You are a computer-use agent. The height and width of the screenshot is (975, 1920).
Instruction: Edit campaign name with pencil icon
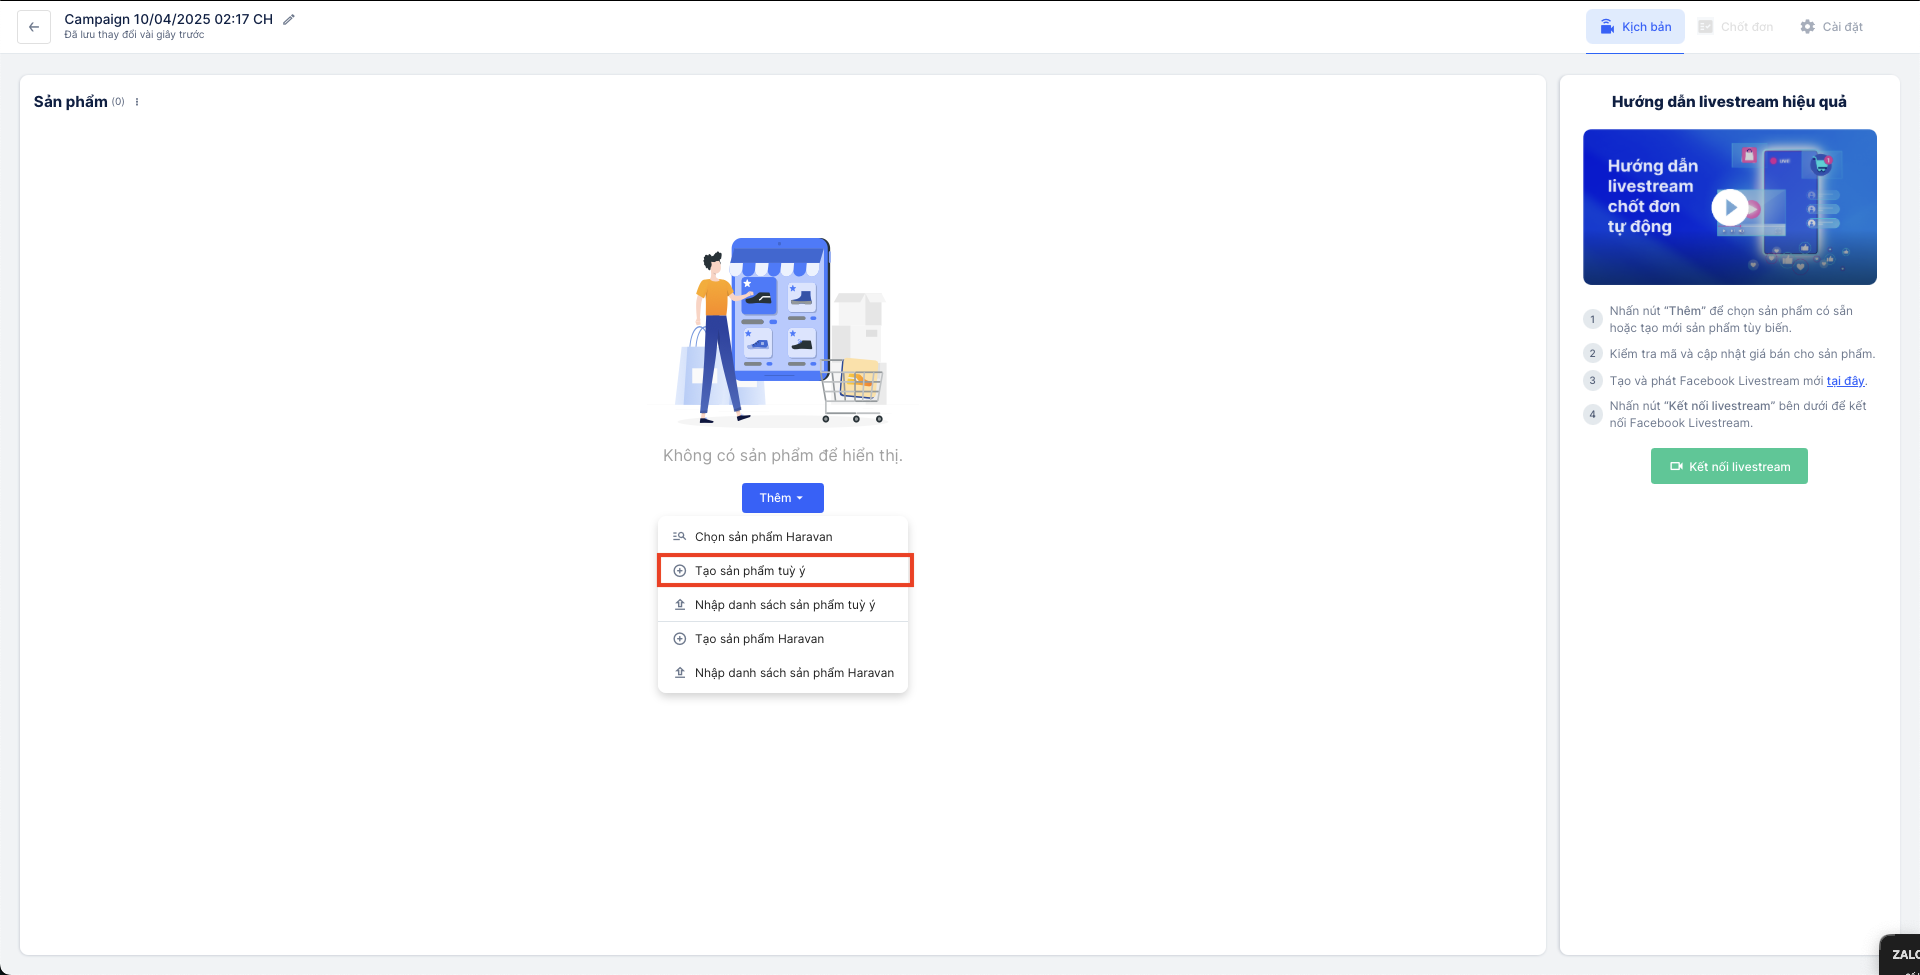point(289,19)
